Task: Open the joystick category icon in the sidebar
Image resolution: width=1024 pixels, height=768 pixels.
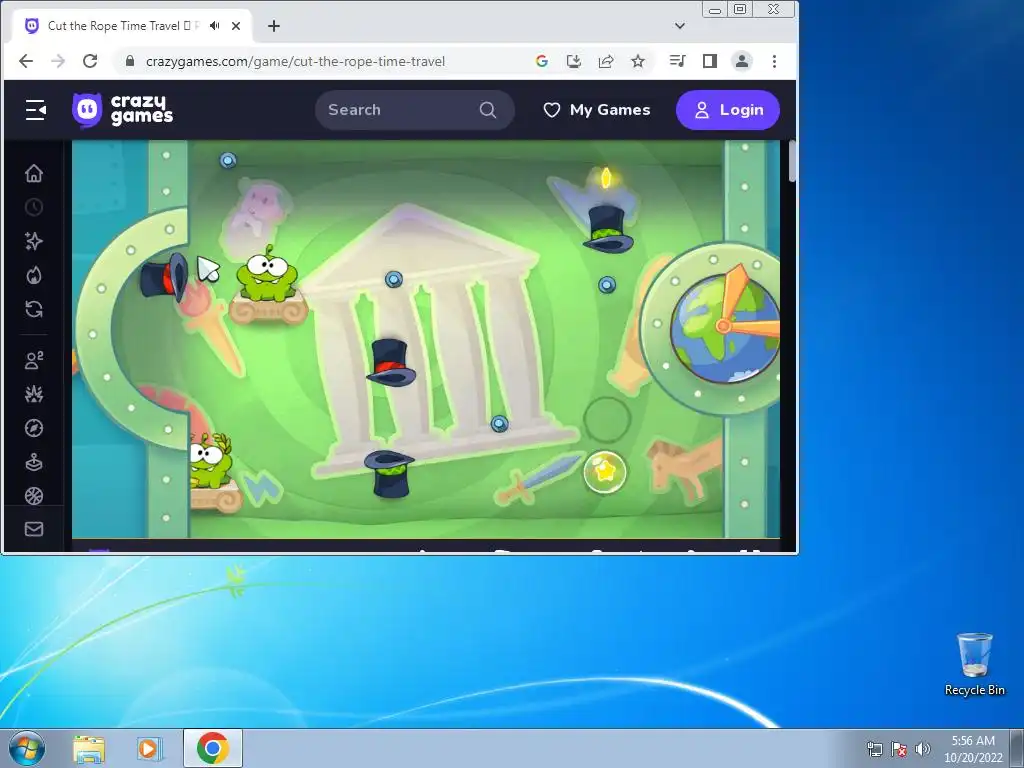Action: [x=34, y=462]
